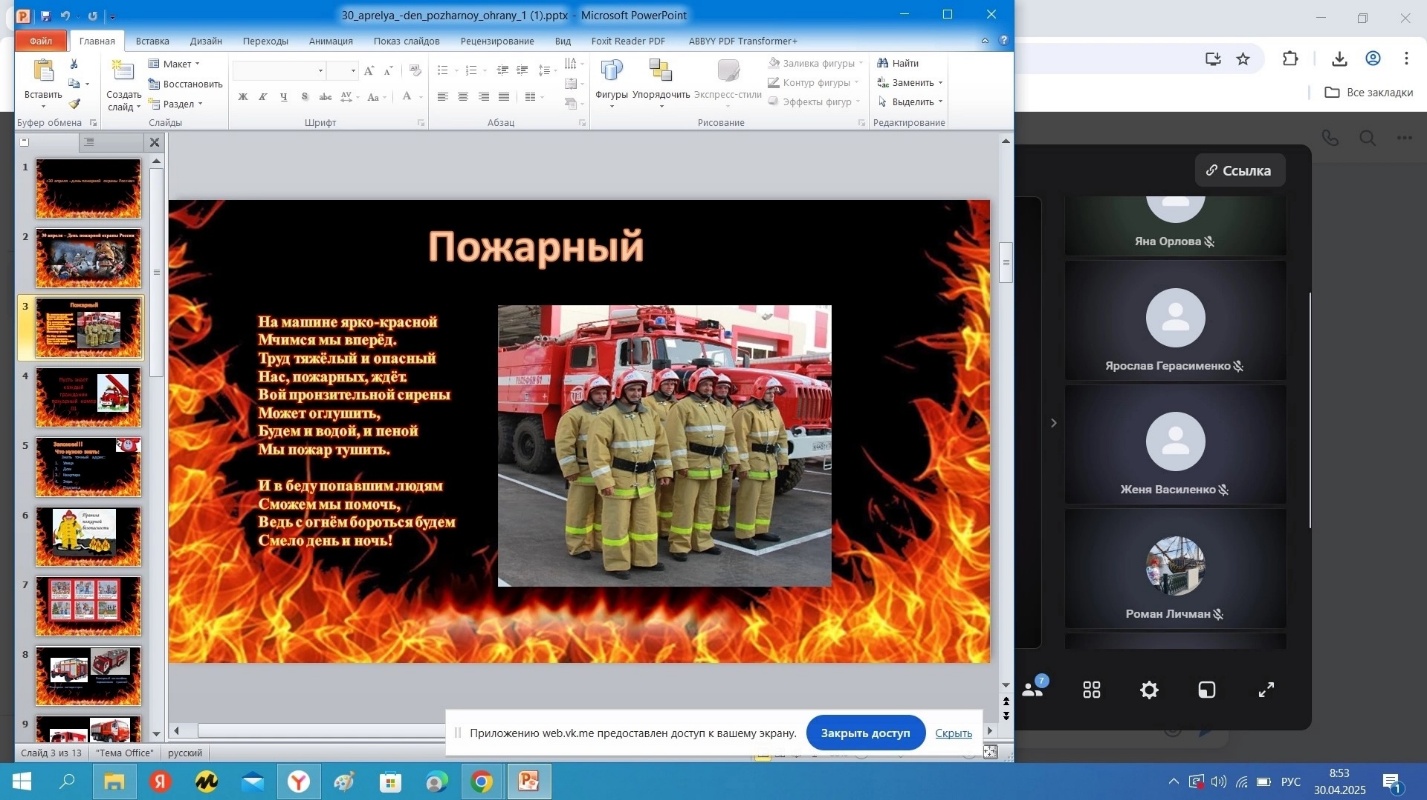Open the Рецензирование tab
This screenshot has width=1427, height=800.
point(497,41)
